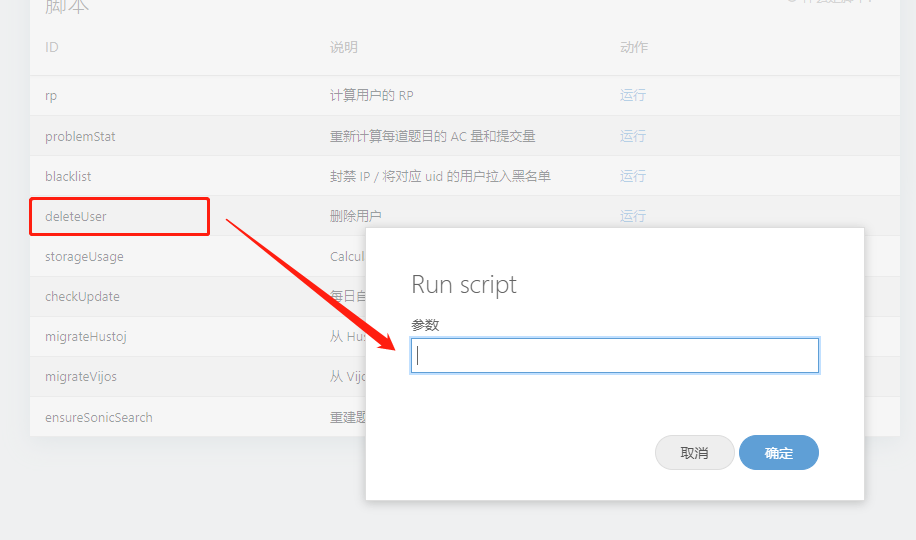The width and height of the screenshot is (916, 540).
Task: Select the migrateVijos script ID
Action: pos(81,376)
